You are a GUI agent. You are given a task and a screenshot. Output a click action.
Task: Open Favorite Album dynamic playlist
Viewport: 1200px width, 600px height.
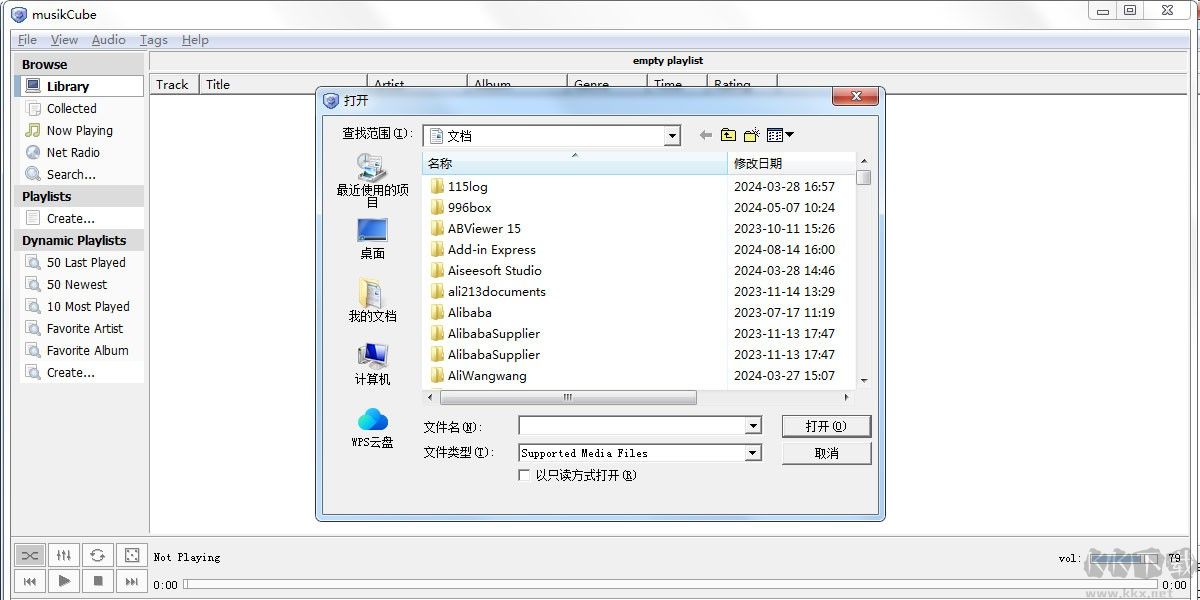tap(80, 350)
